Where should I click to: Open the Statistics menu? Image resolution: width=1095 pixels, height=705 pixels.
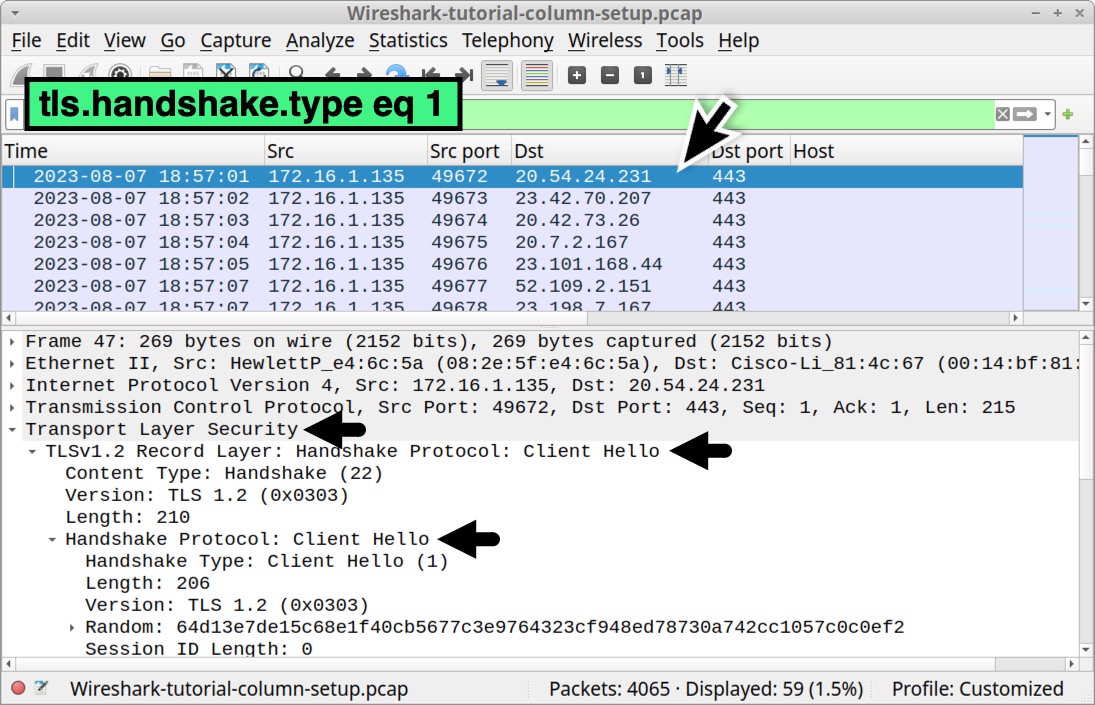409,40
